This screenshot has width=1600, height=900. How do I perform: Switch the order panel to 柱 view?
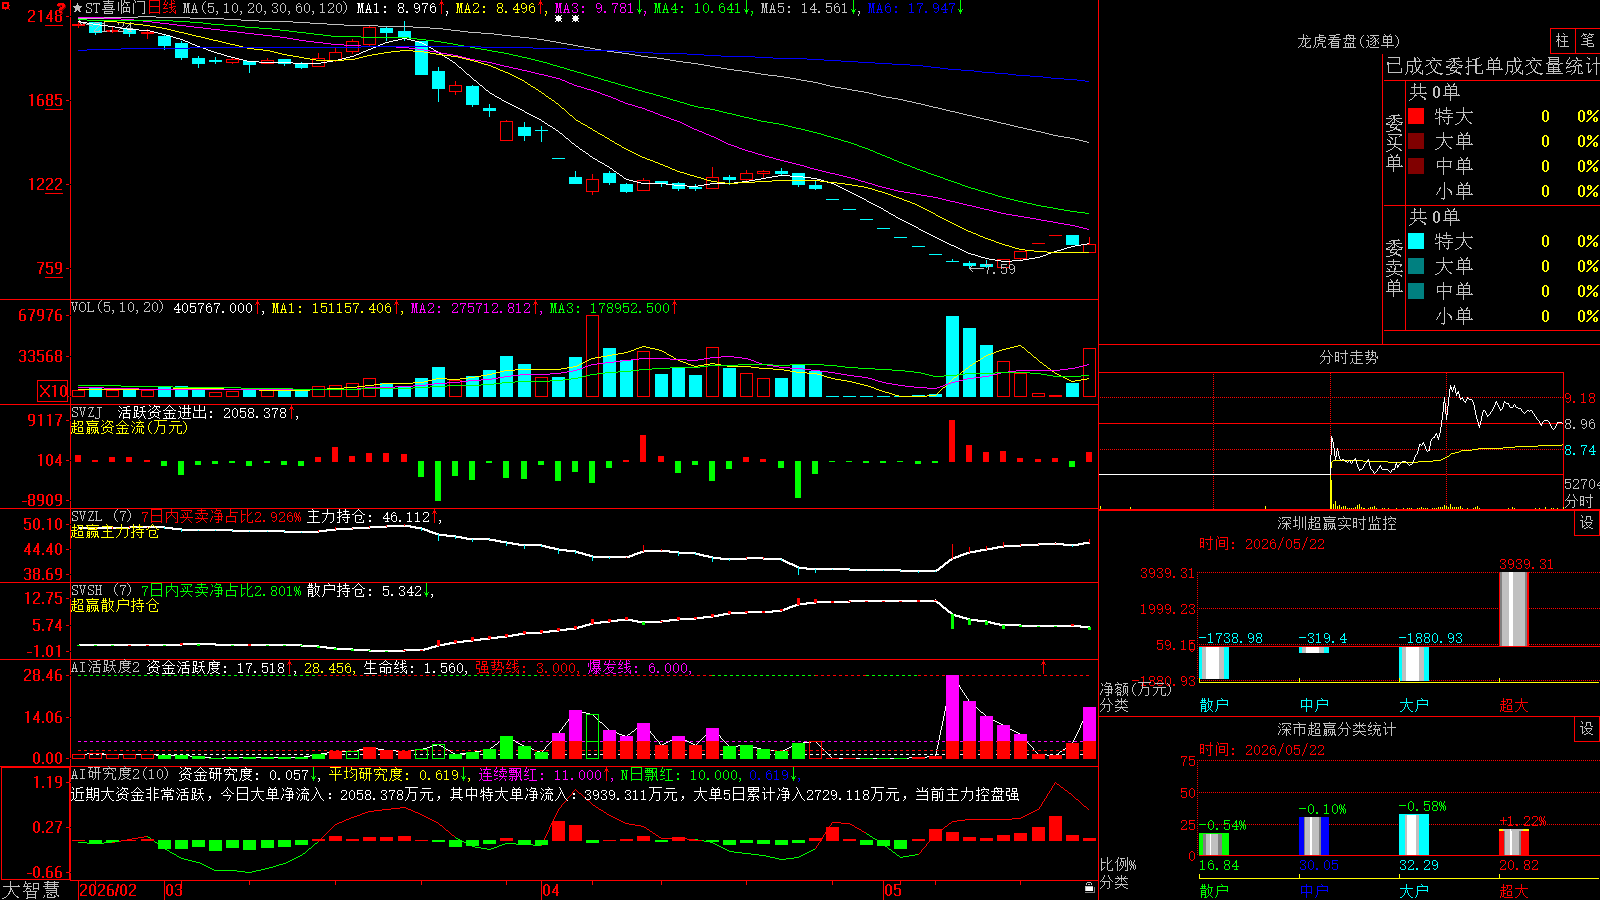pos(1562,40)
